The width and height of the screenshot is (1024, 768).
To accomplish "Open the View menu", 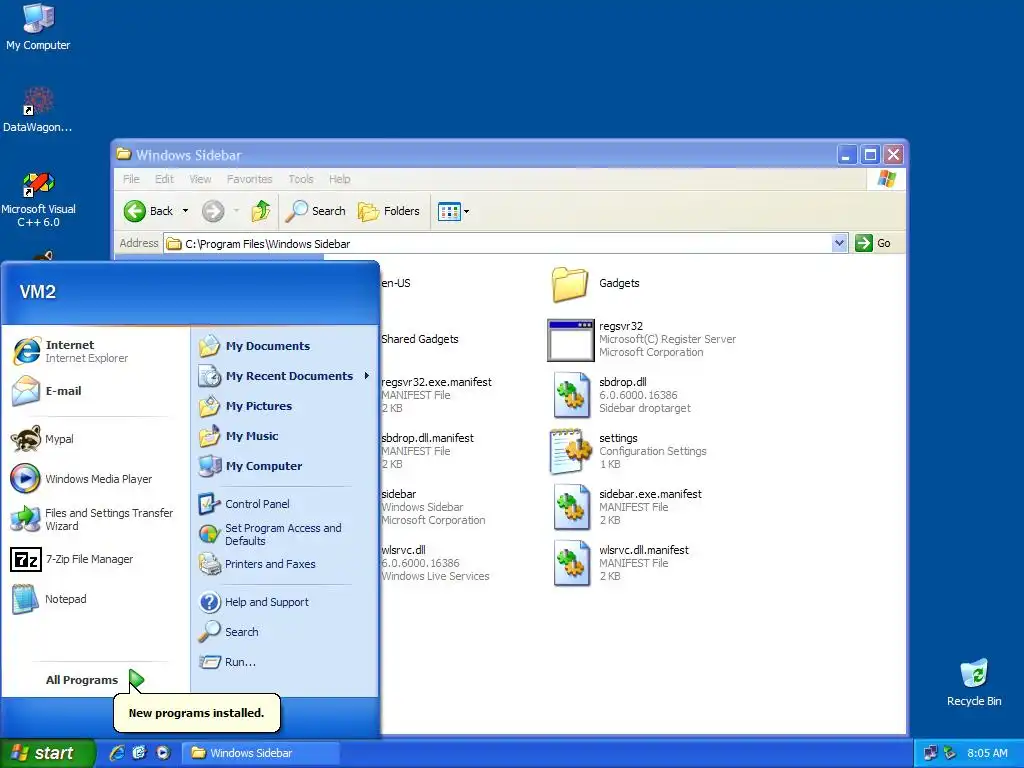I will (x=200, y=179).
